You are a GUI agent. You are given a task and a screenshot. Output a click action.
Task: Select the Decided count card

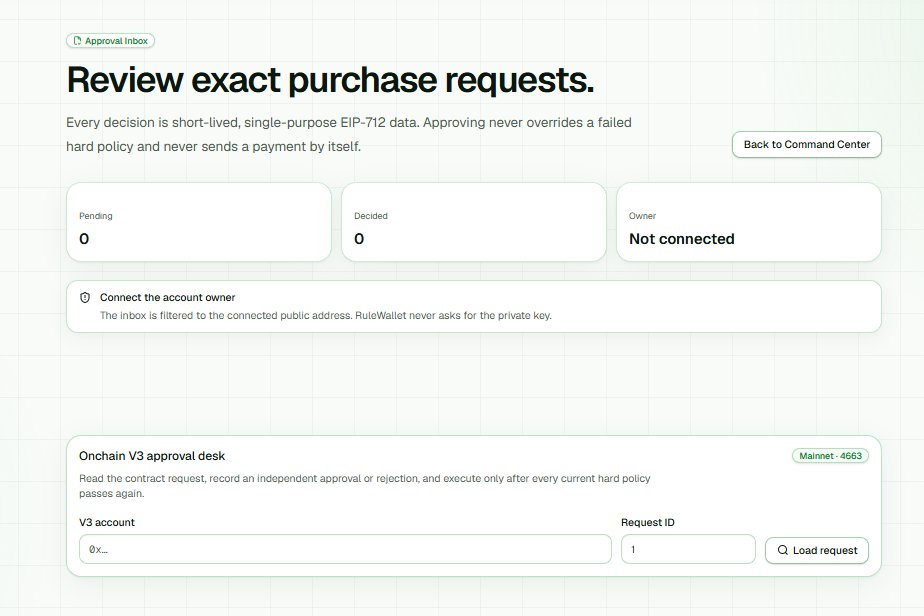[x=474, y=222]
